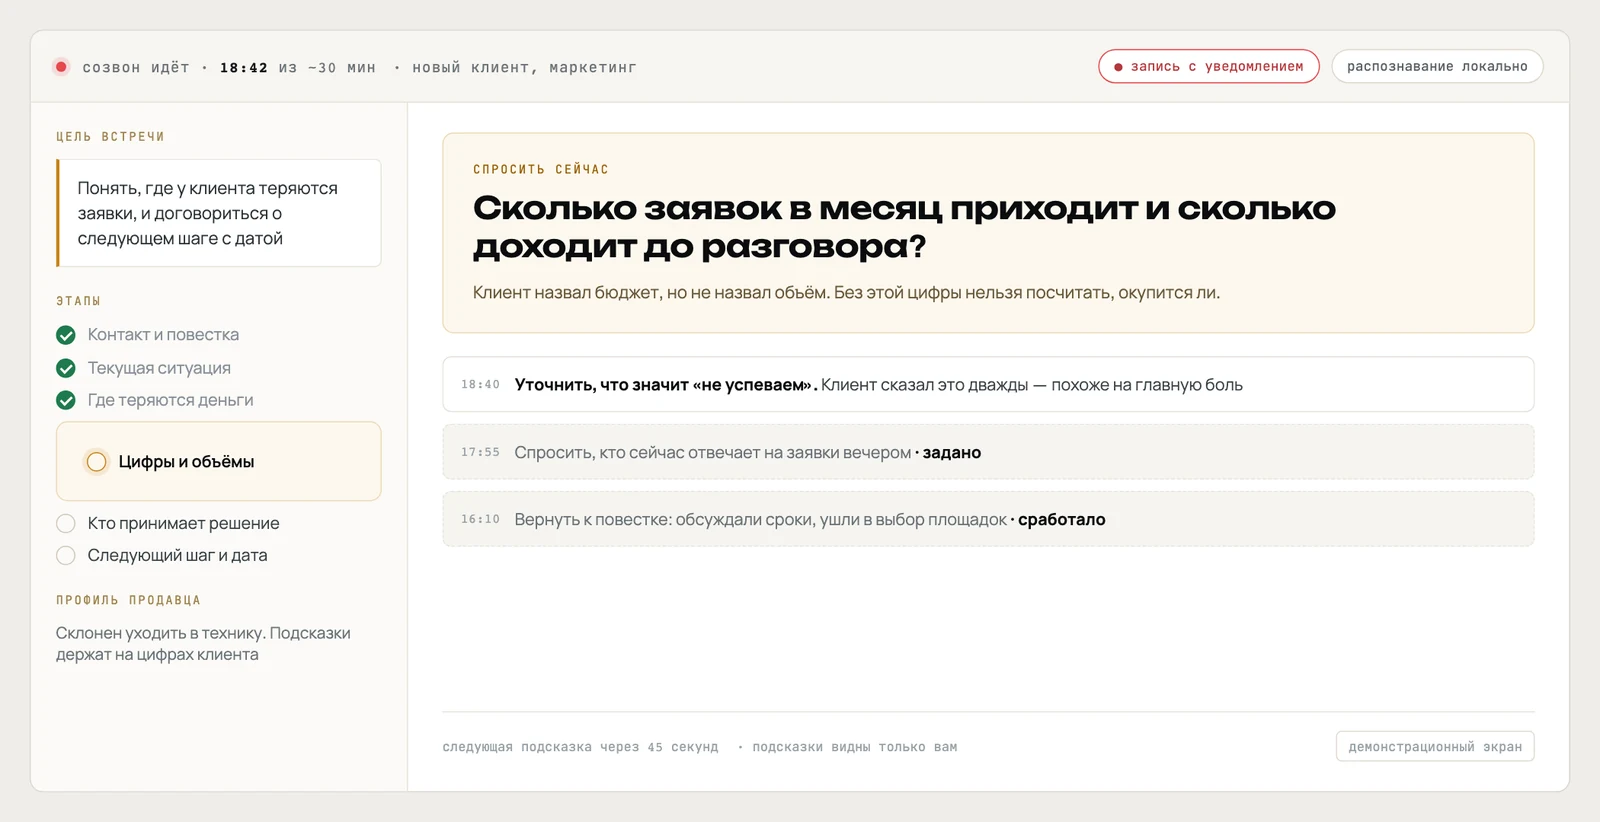Open the 16:10 hint «Вернуть к повестке»

point(988,519)
